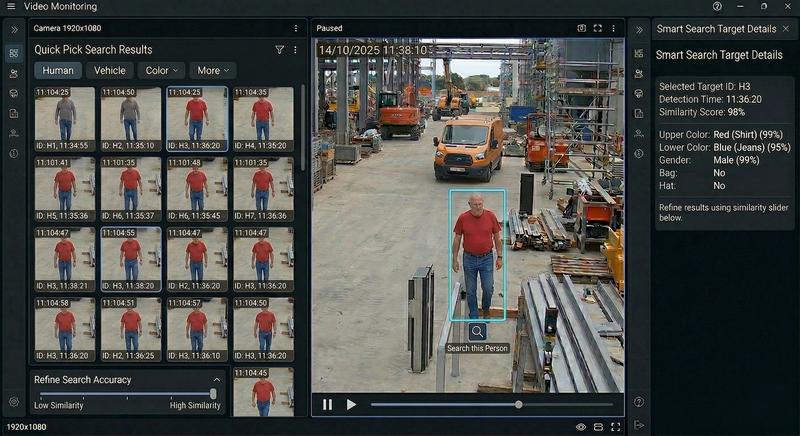
Task: Click the layout icon in the status bar
Action: click(x=598, y=427)
